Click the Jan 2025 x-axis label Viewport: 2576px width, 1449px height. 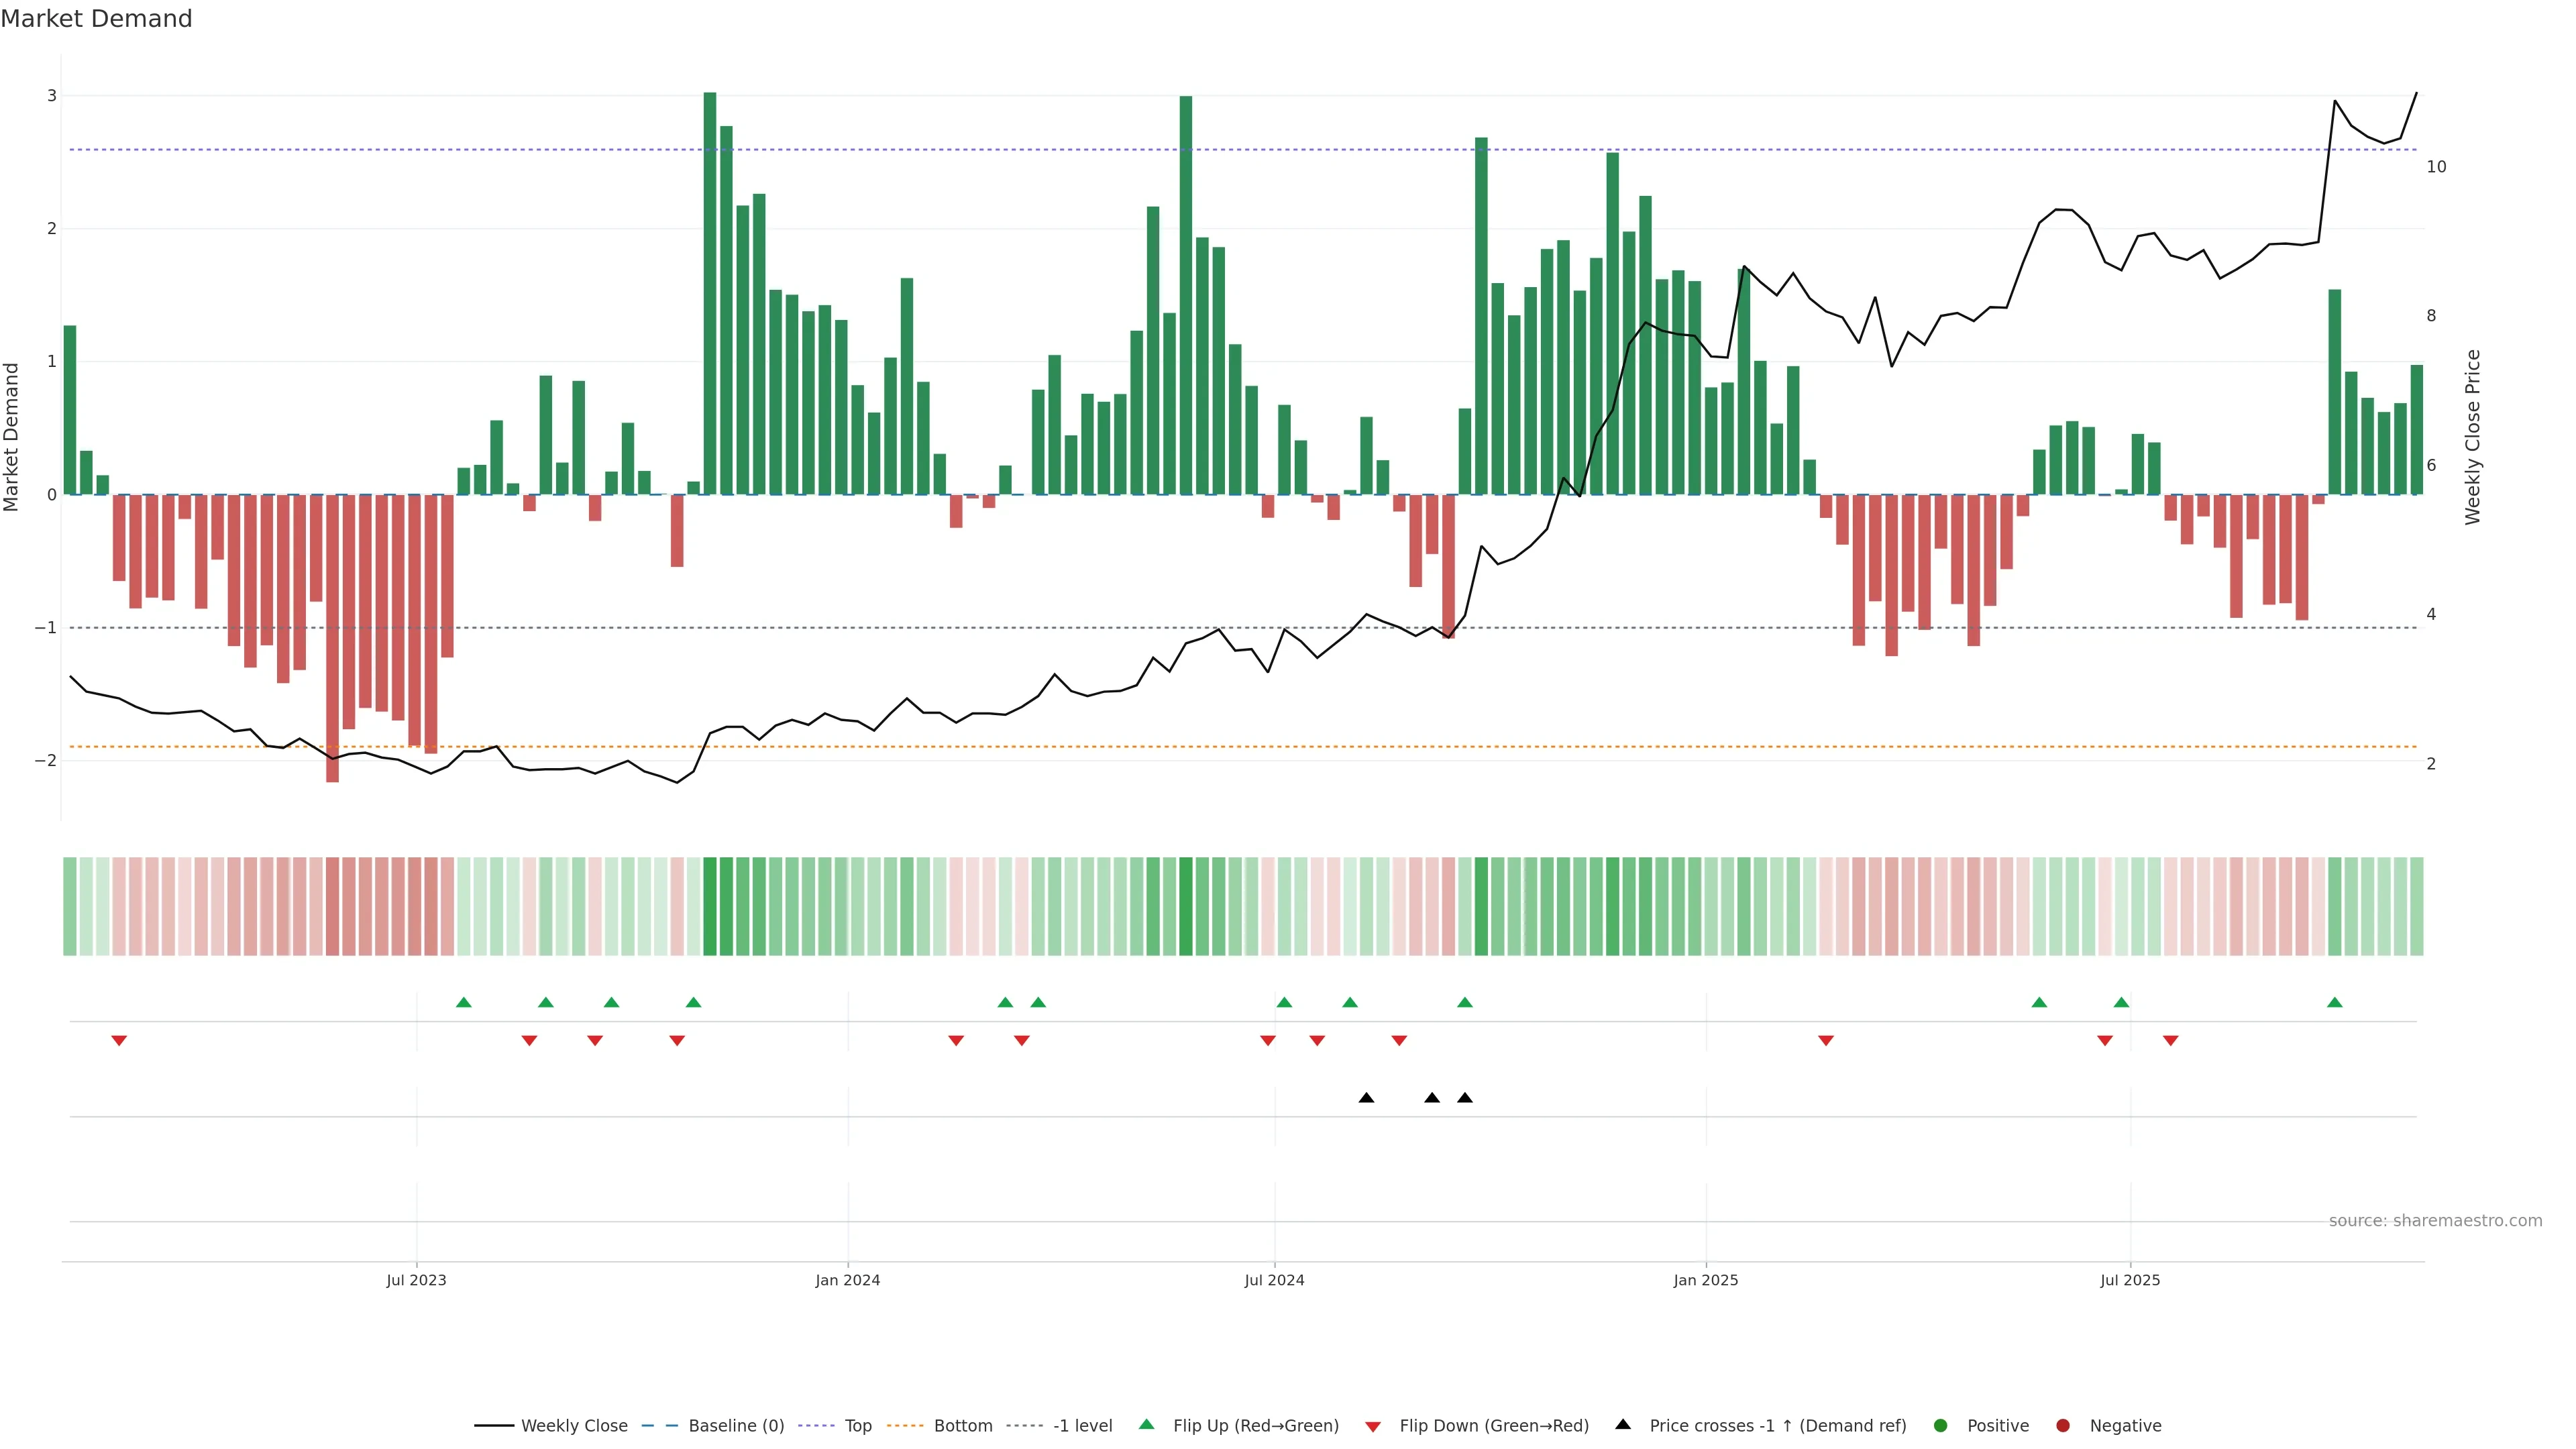tap(1706, 1280)
